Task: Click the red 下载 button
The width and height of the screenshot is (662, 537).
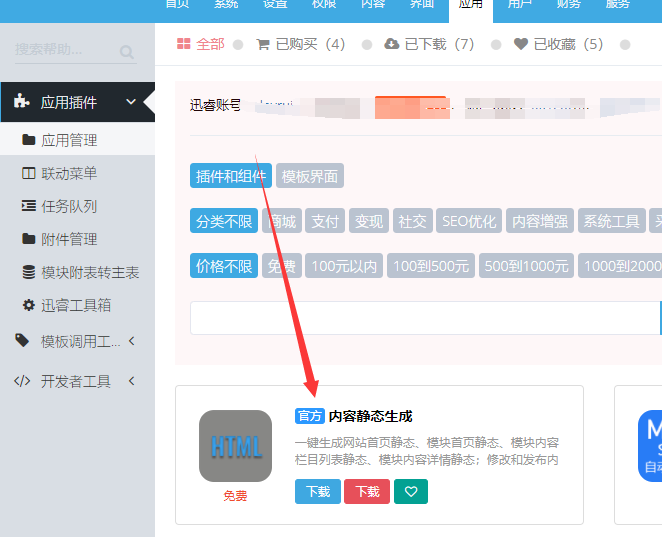Action: (367, 491)
